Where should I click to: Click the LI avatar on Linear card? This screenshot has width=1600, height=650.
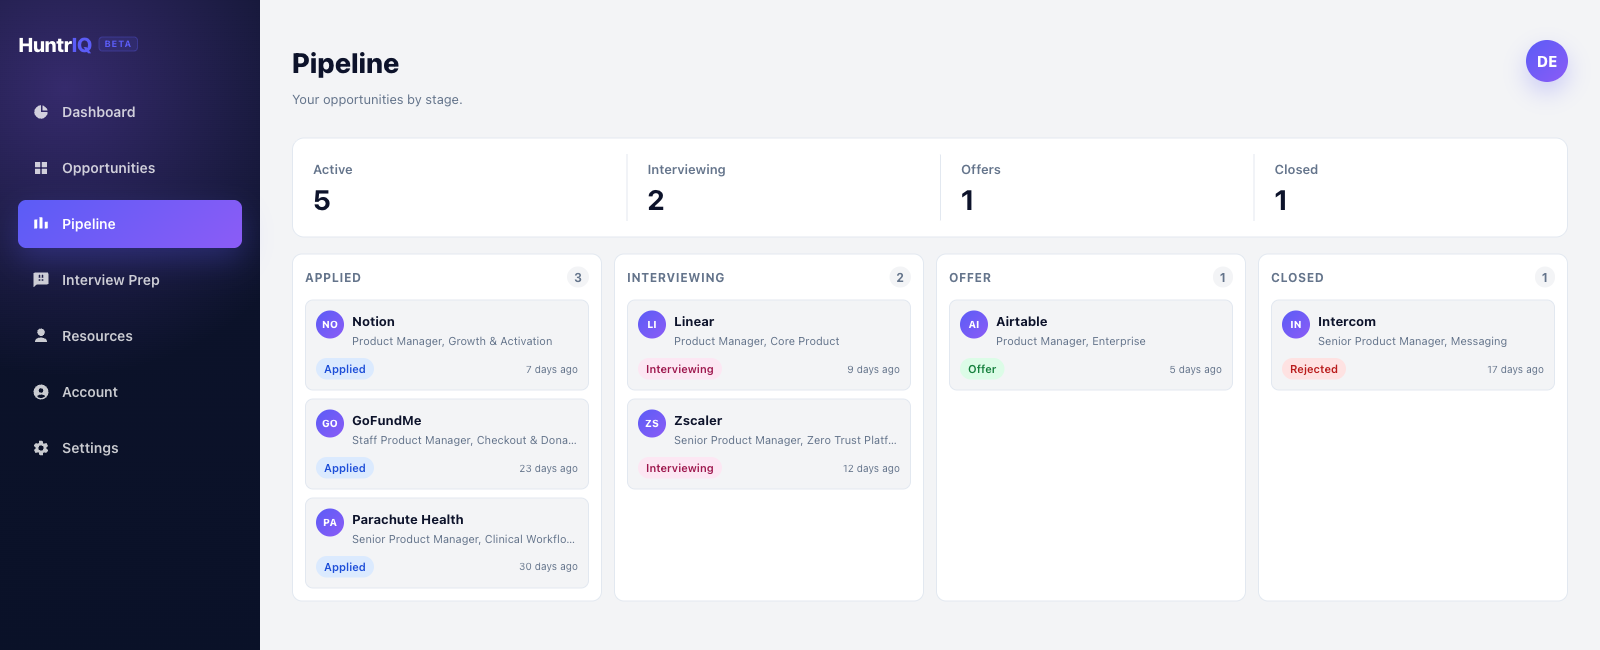[652, 324]
